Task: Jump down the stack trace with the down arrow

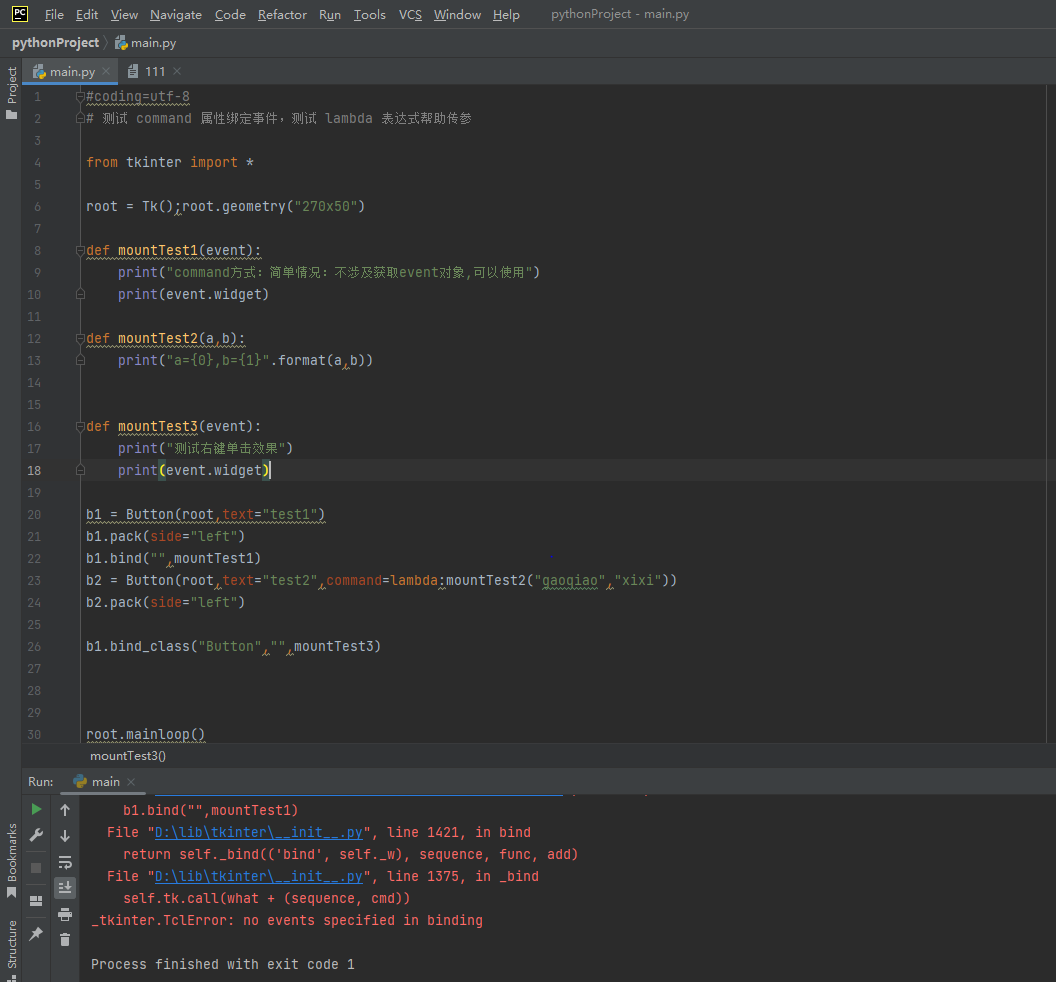Action: tap(65, 836)
